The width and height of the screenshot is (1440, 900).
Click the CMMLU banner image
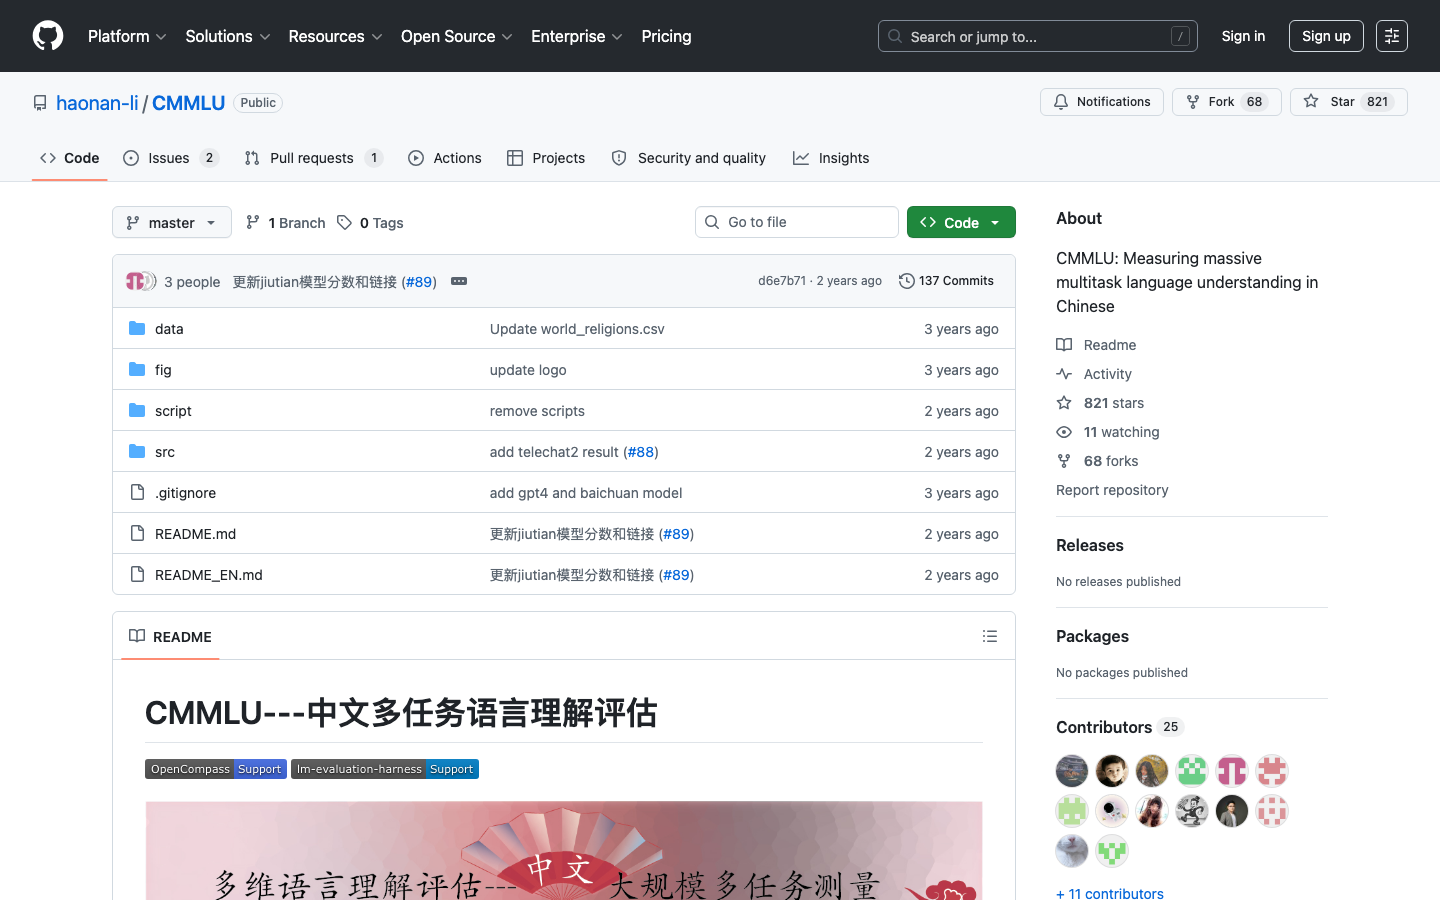564,850
